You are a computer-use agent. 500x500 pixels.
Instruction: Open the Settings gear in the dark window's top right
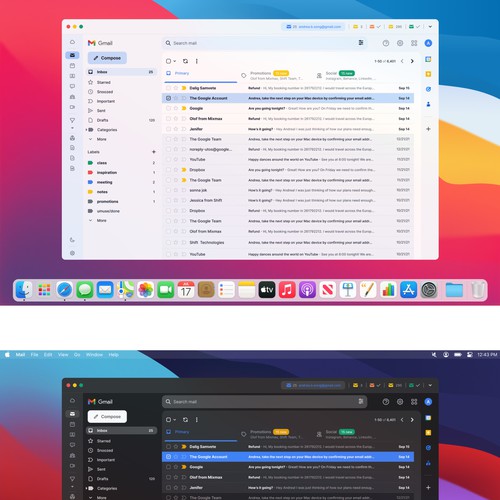[400, 402]
